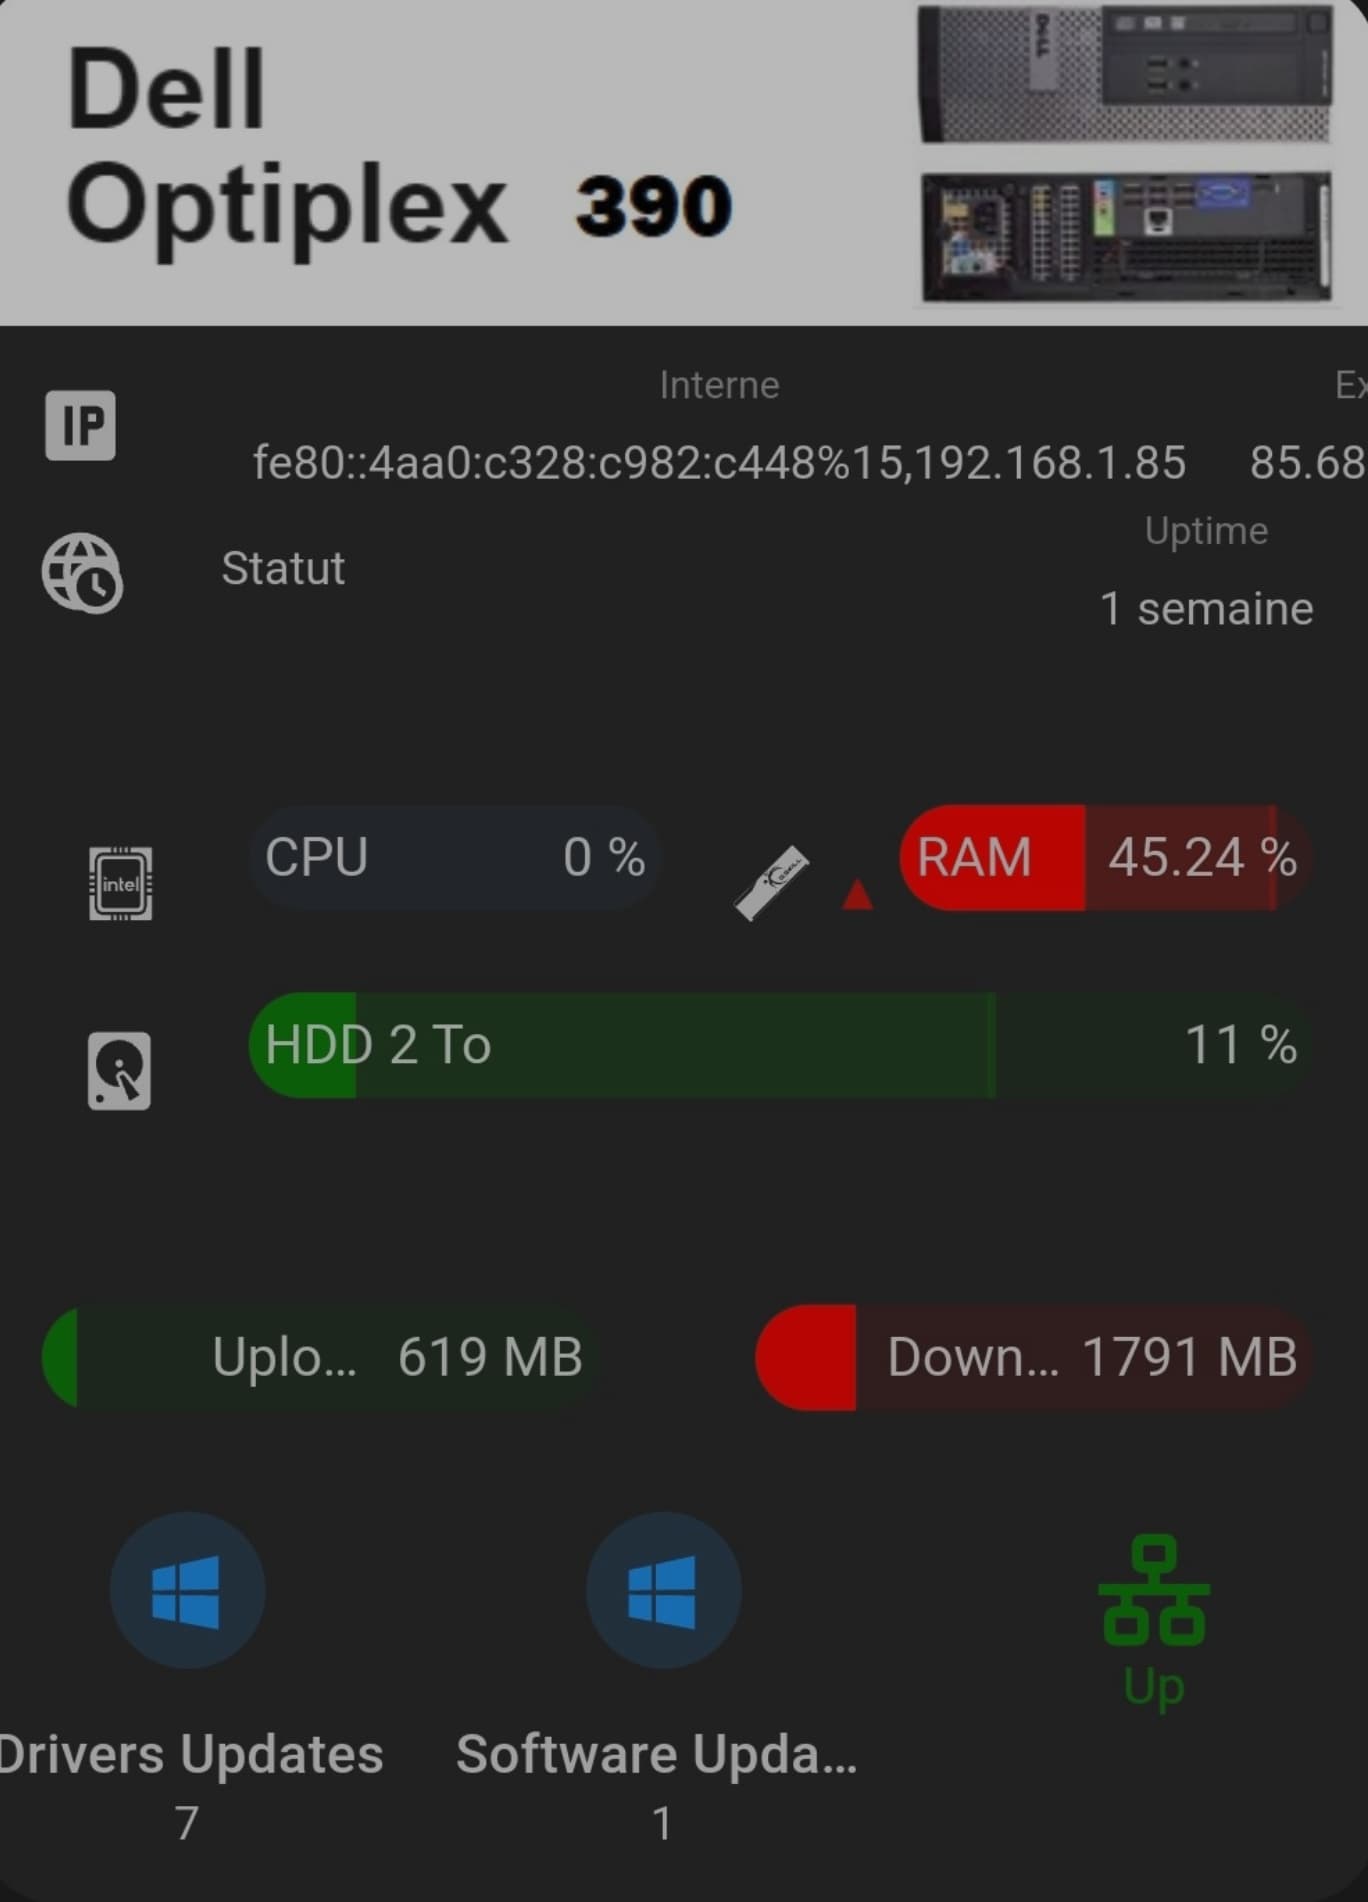Select the hard disk drive icon
The height and width of the screenshot is (1902, 1368).
[119, 1071]
